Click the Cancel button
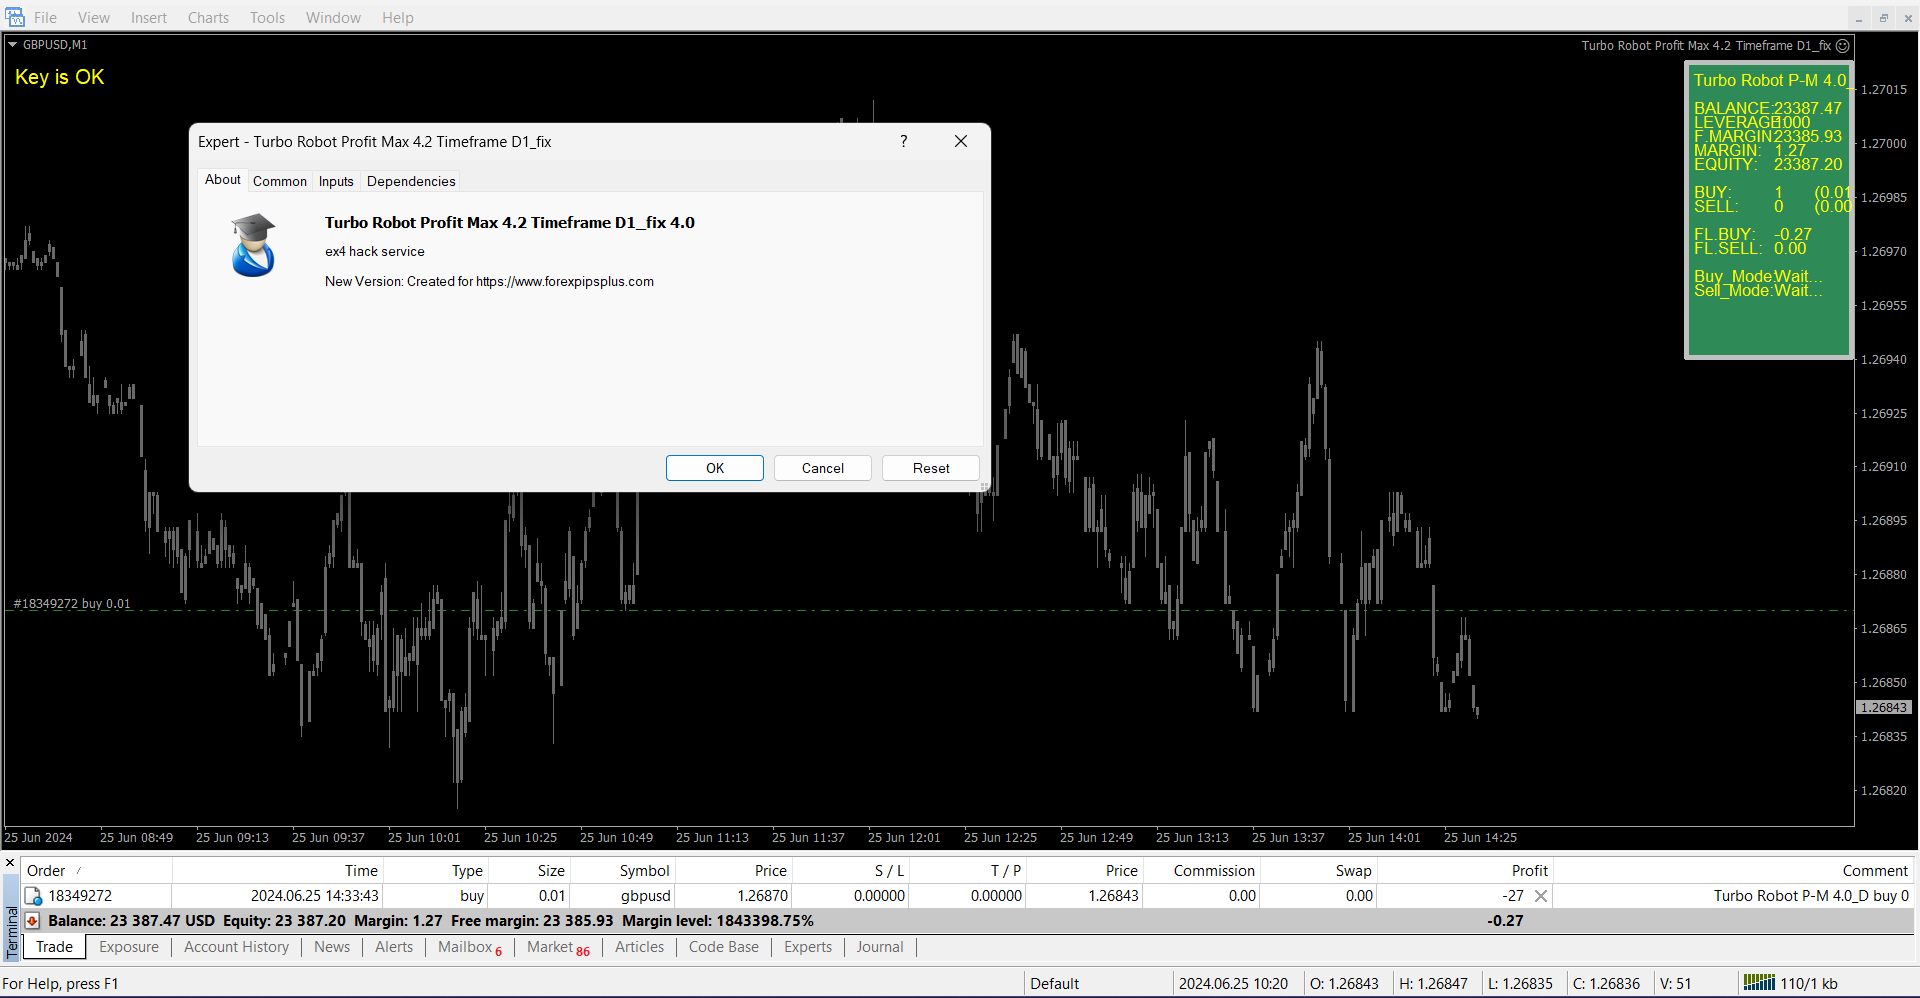The height and width of the screenshot is (998, 1920). tap(822, 468)
